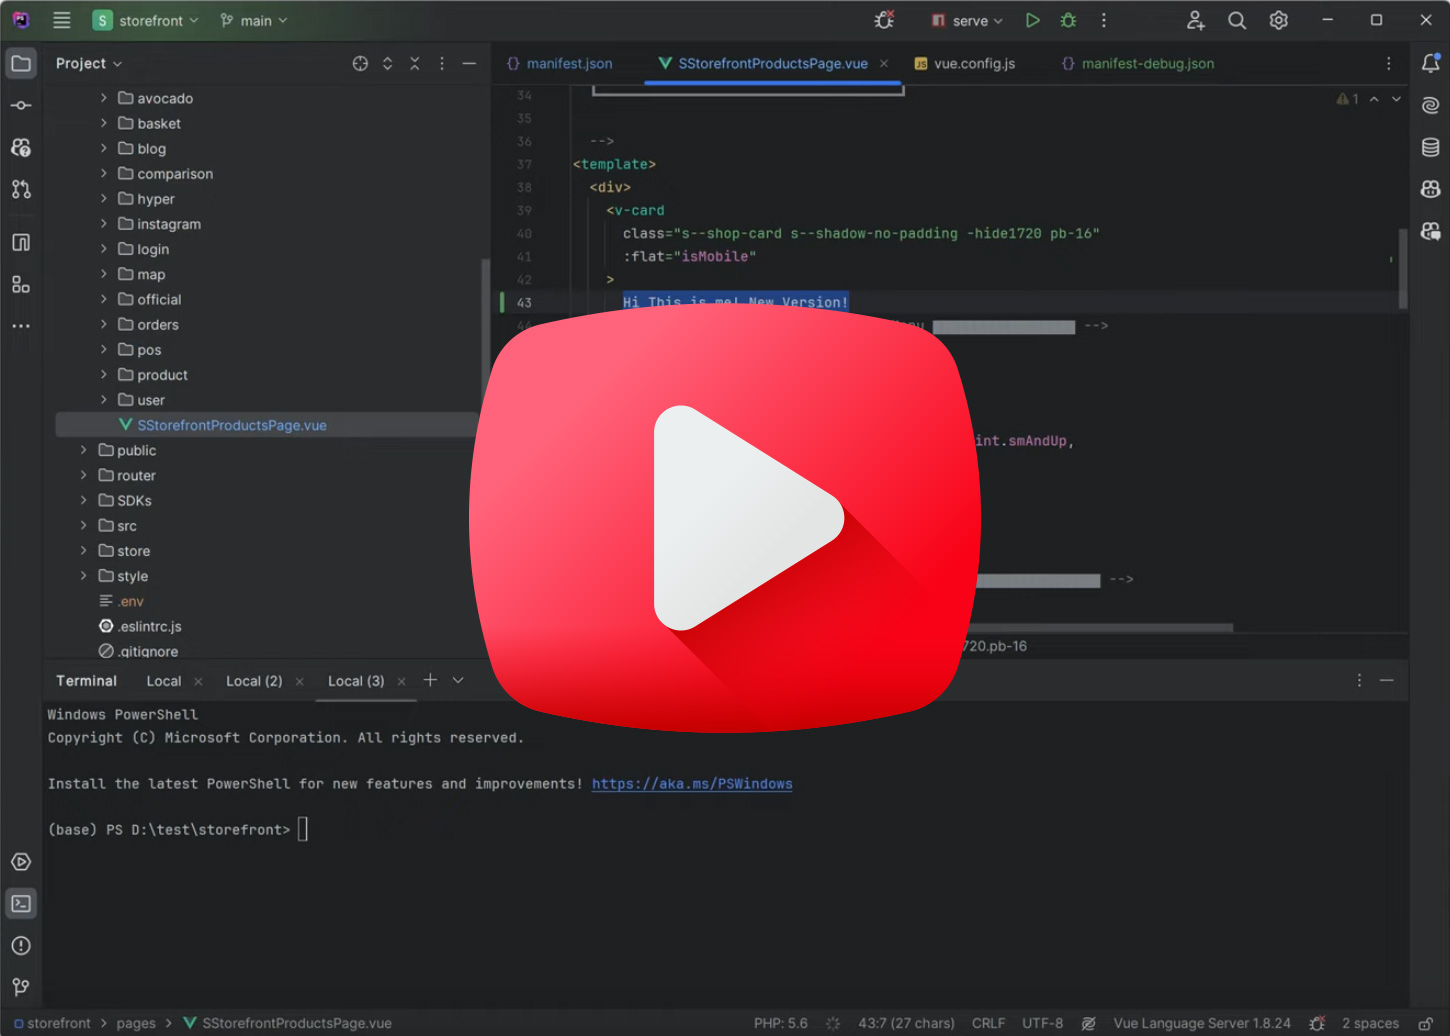Add a new terminal session
This screenshot has width=1450, height=1036.
[430, 680]
